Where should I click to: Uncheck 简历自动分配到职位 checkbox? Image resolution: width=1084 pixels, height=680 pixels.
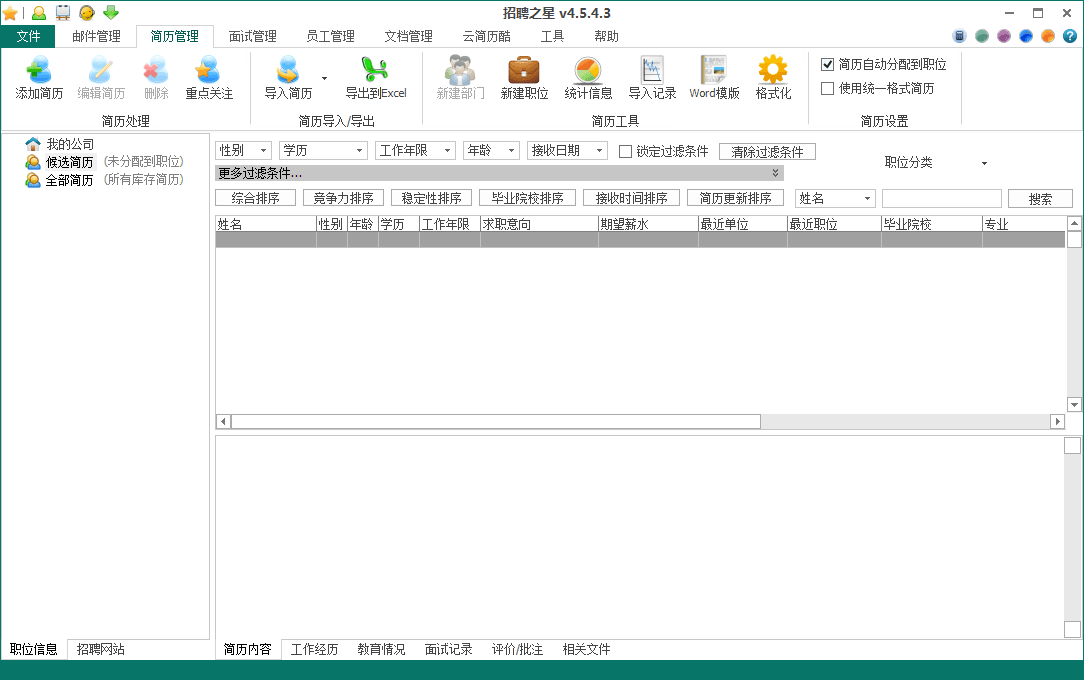tap(828, 64)
